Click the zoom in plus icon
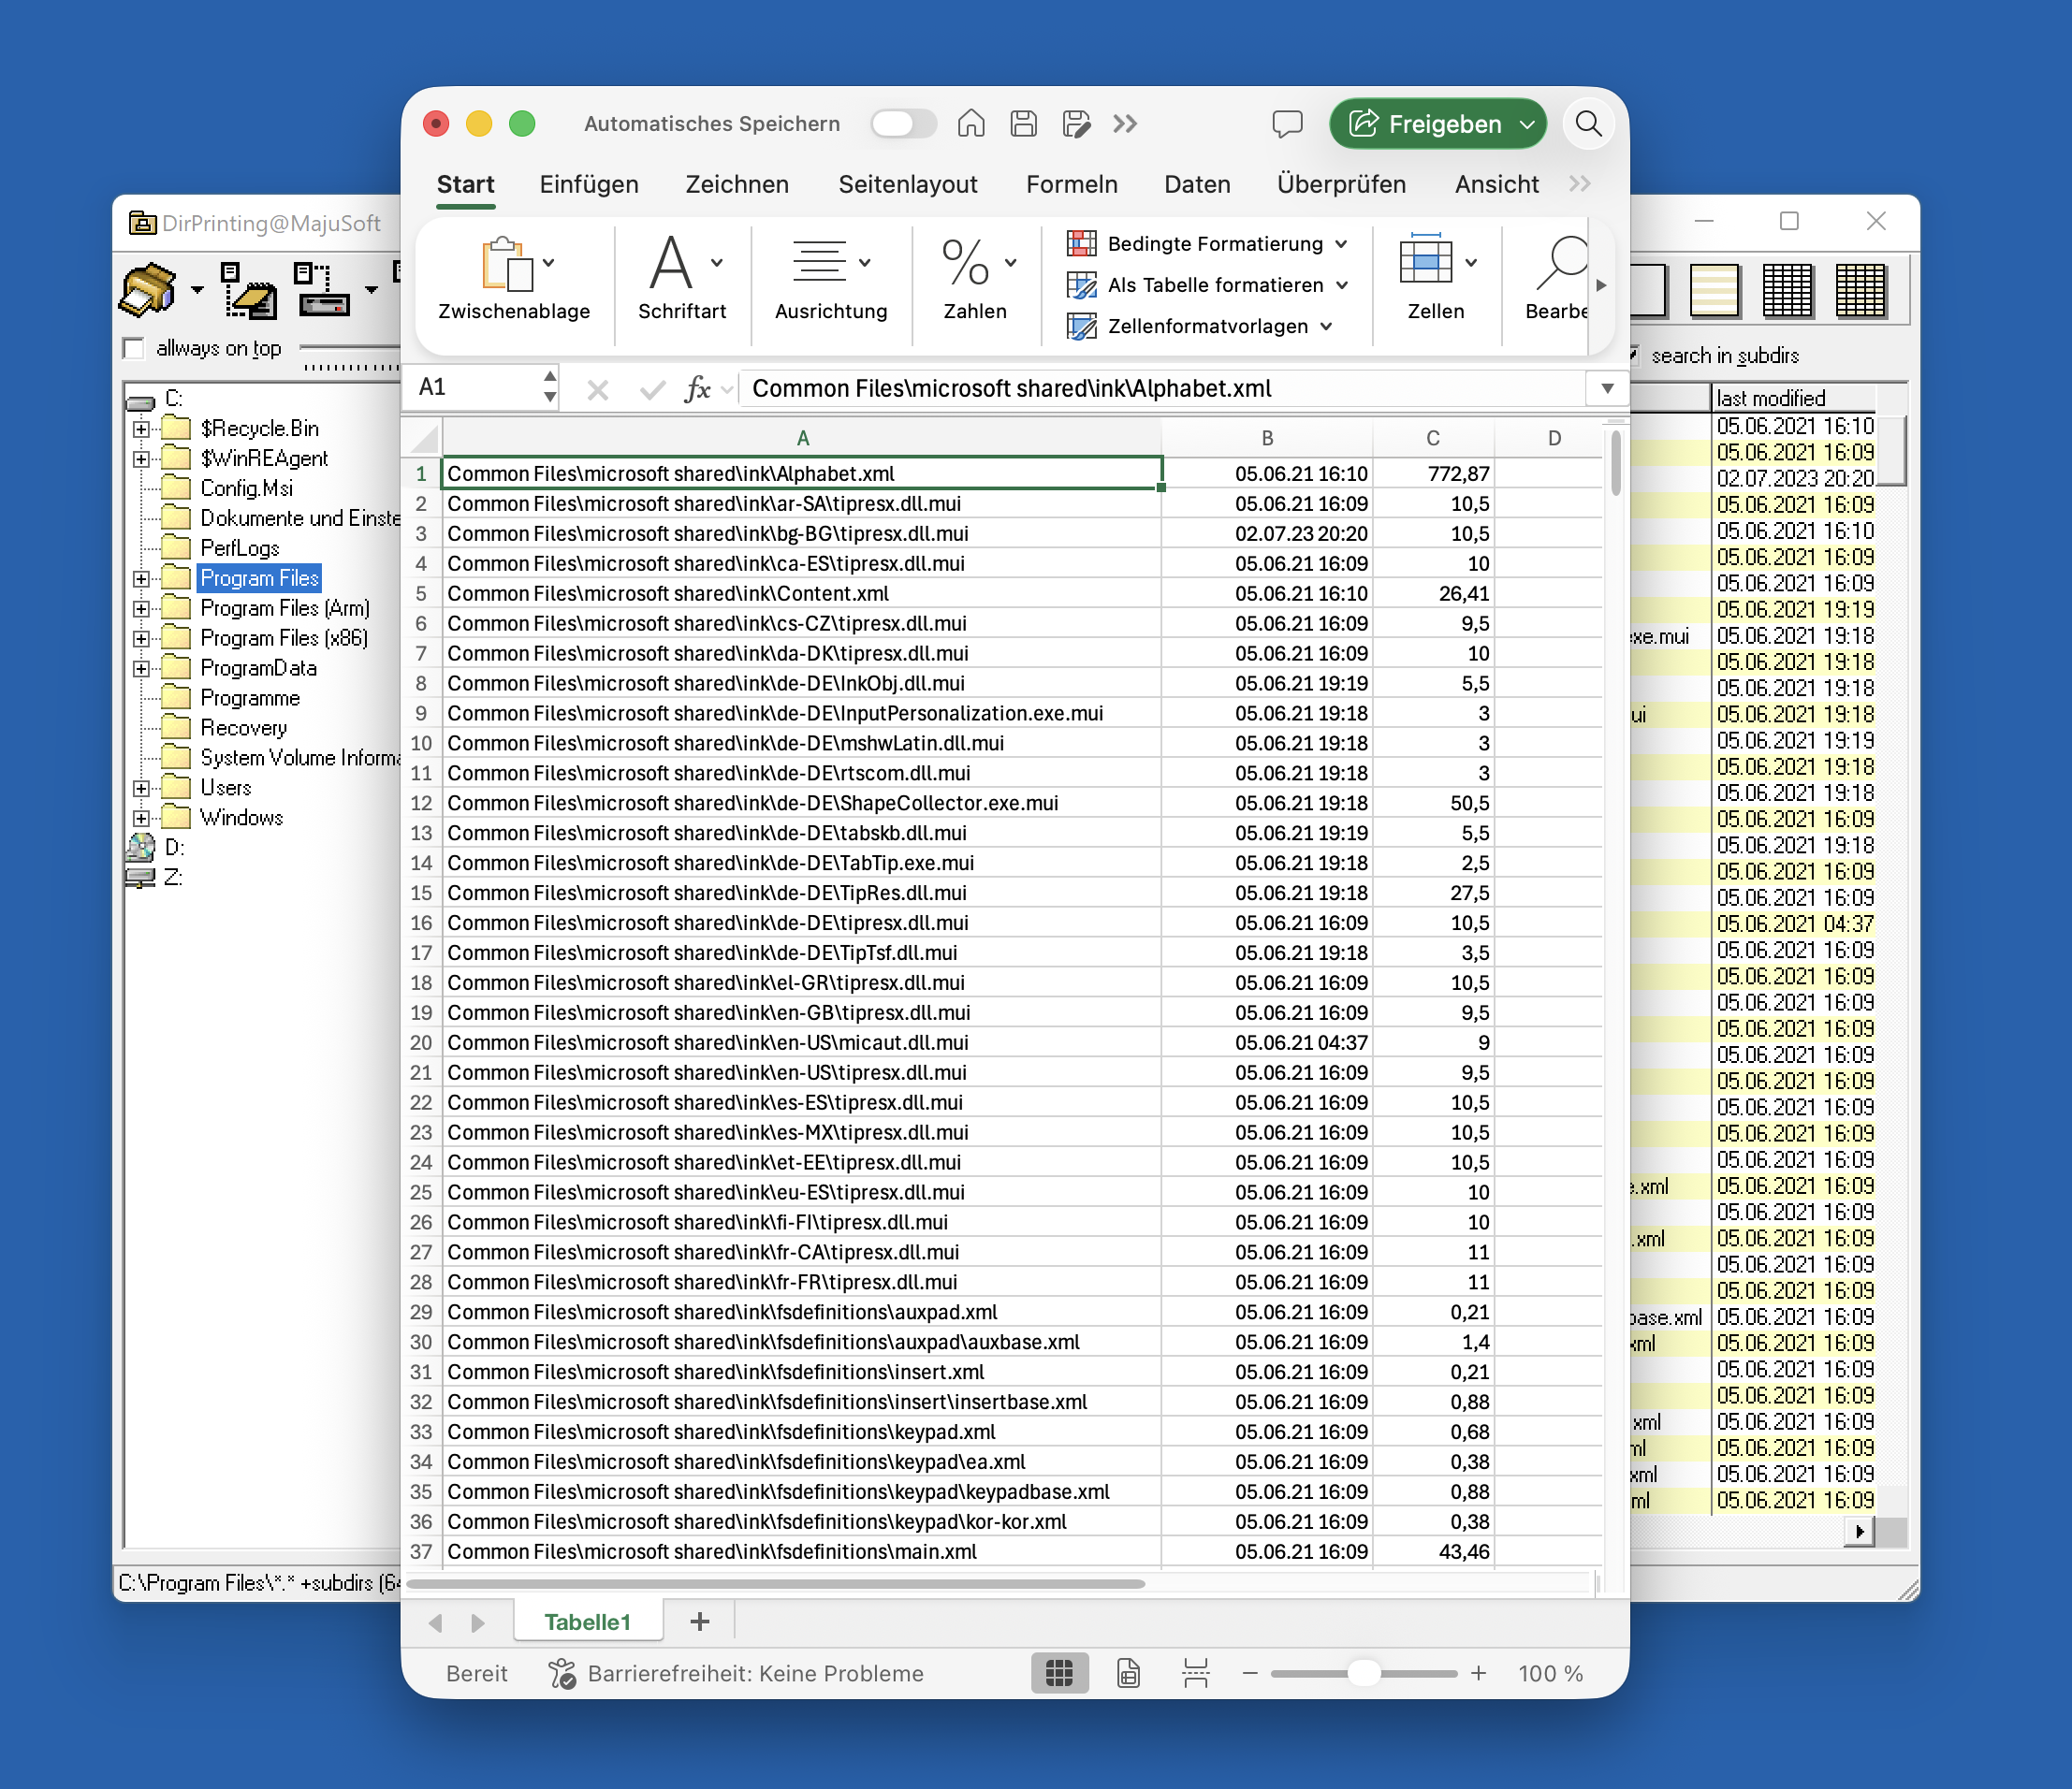Viewport: 2072px width, 1789px height. pyautogui.click(x=1478, y=1673)
